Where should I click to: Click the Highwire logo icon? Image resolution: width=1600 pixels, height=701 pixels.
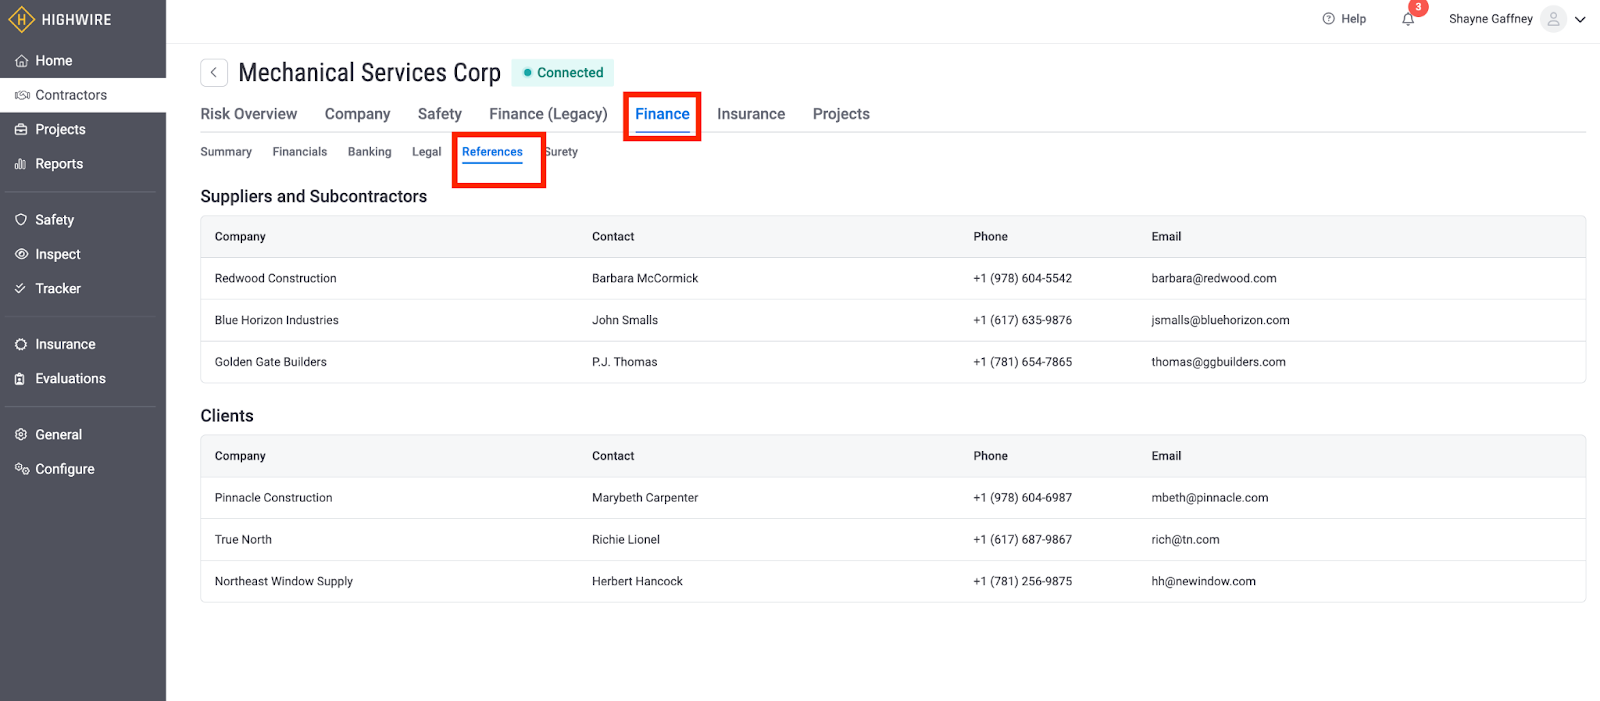click(21, 20)
